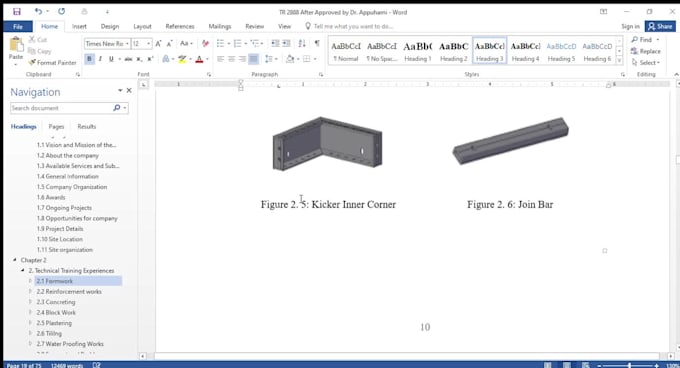Apply subscript formatting
This screenshot has height=368, width=680.
tap(139, 59)
